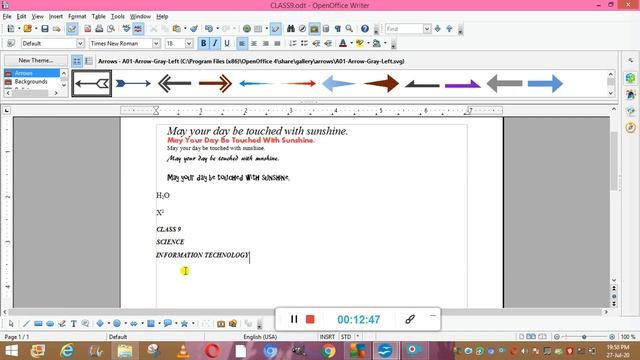Toggle AutoSpellcheck icon
Image resolution: width=640 pixels, height=360 pixels.
(138, 29)
